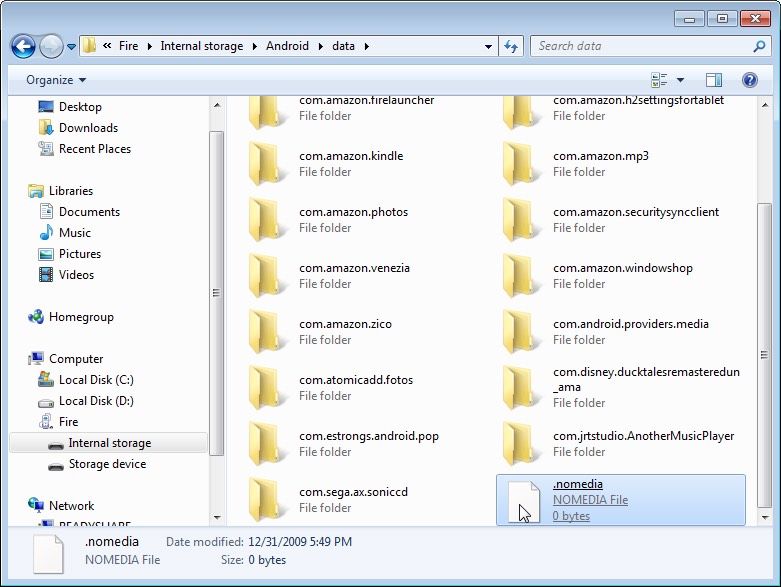Open the address bar history dropdown
The image size is (781, 587).
pyautogui.click(x=488, y=46)
